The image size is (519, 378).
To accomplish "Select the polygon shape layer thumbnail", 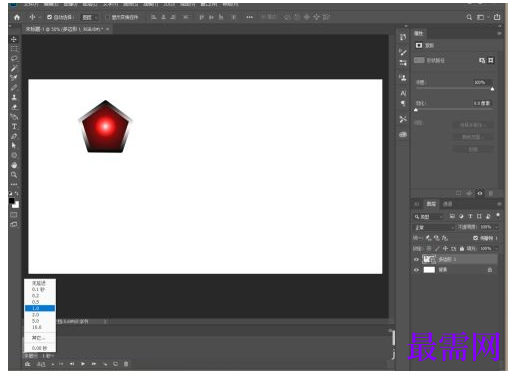I will coord(429,259).
